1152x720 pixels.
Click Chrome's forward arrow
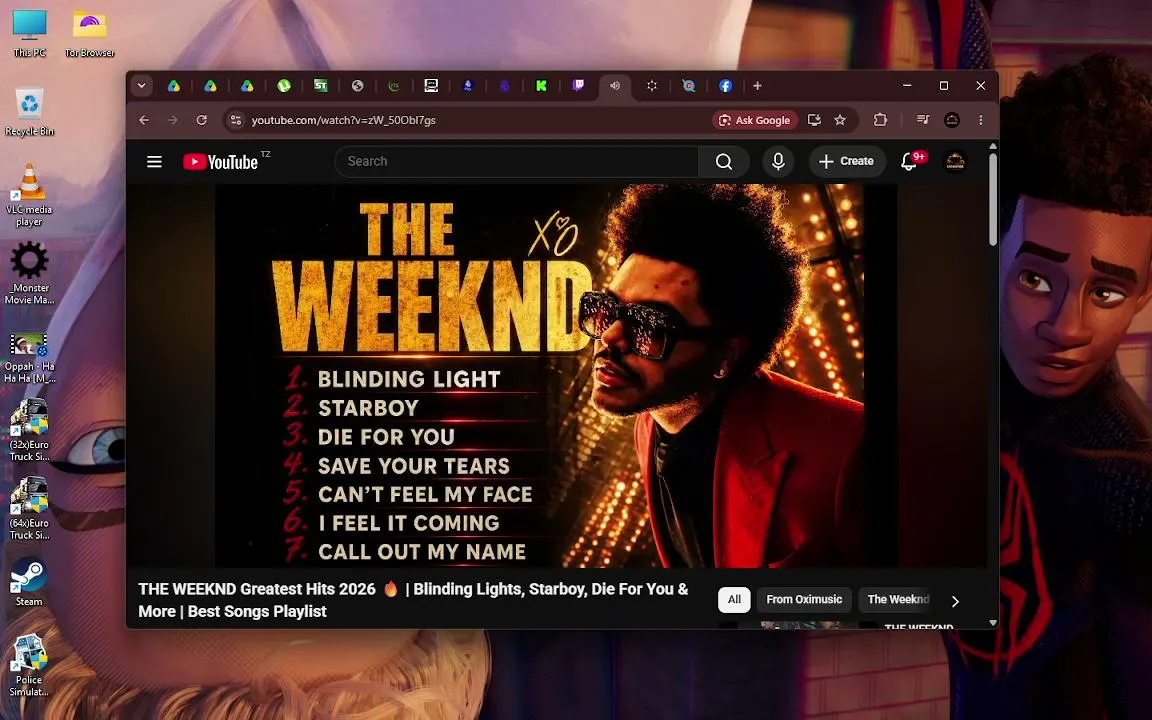click(173, 120)
